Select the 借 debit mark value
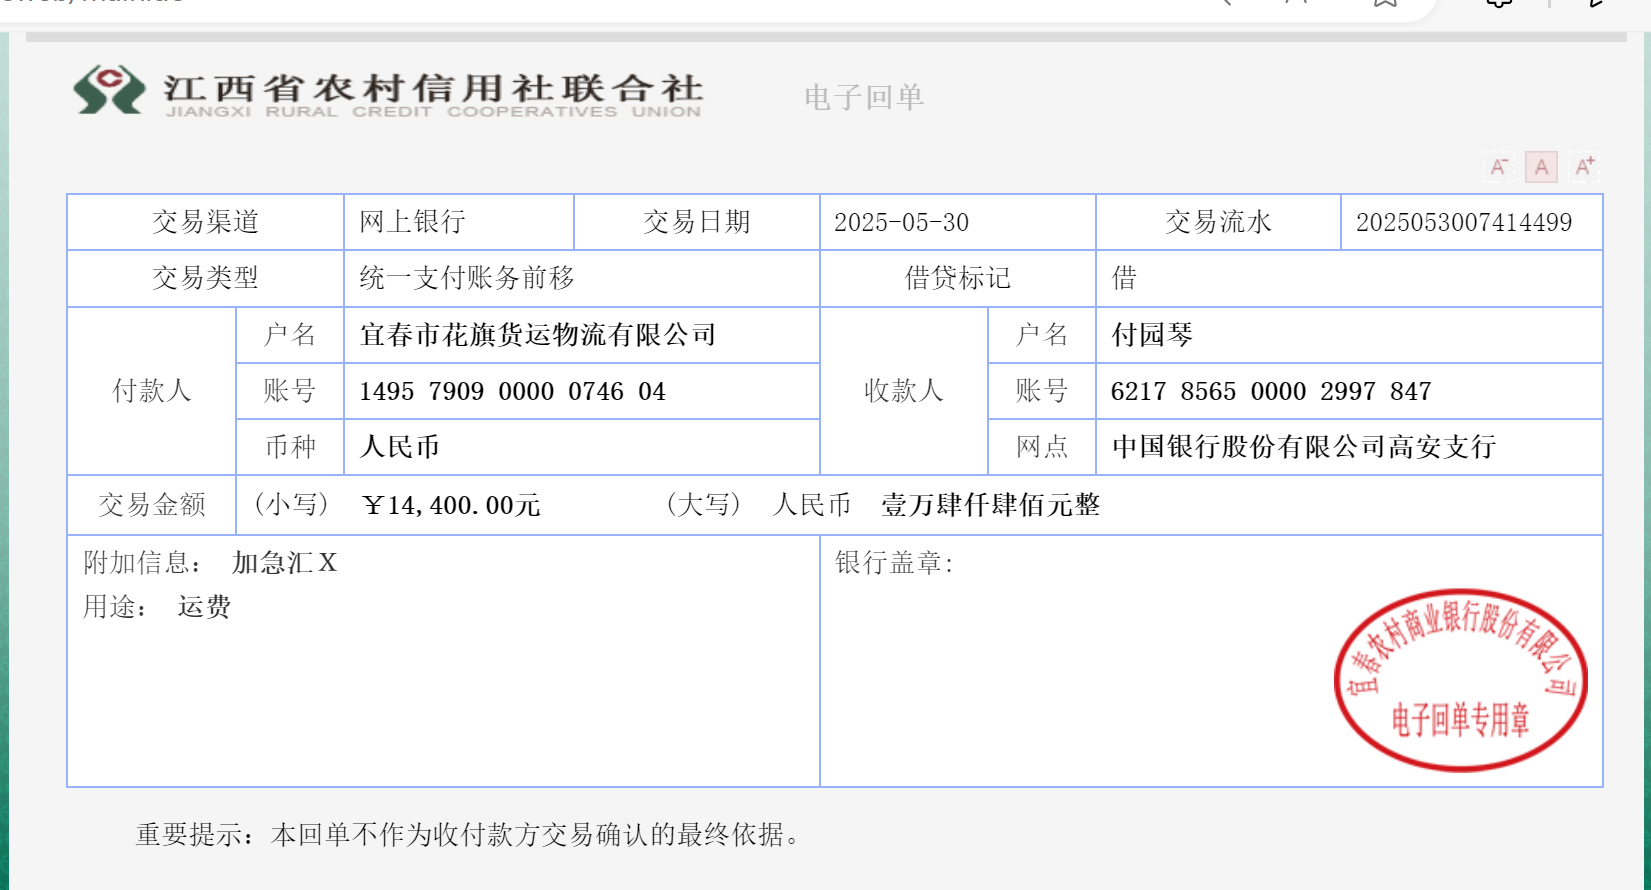Screen dimensions: 1651x890 (x=1124, y=278)
